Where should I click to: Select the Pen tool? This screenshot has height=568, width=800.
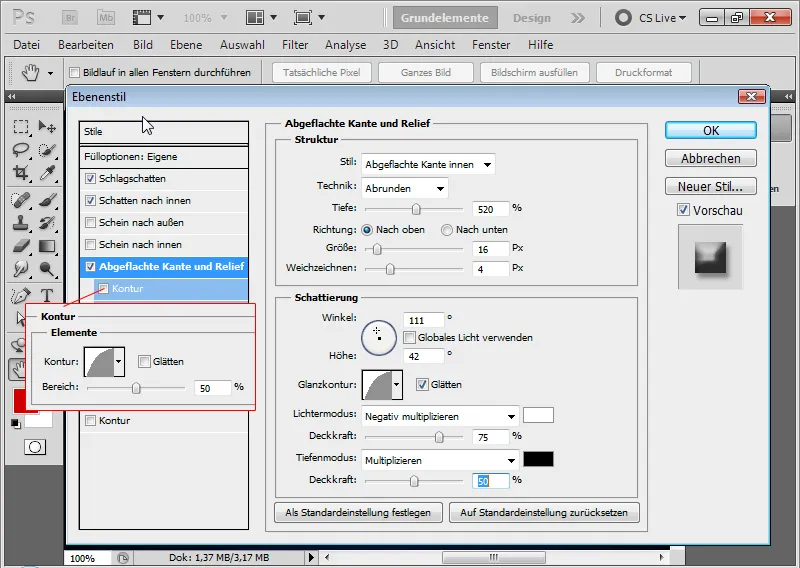21,295
